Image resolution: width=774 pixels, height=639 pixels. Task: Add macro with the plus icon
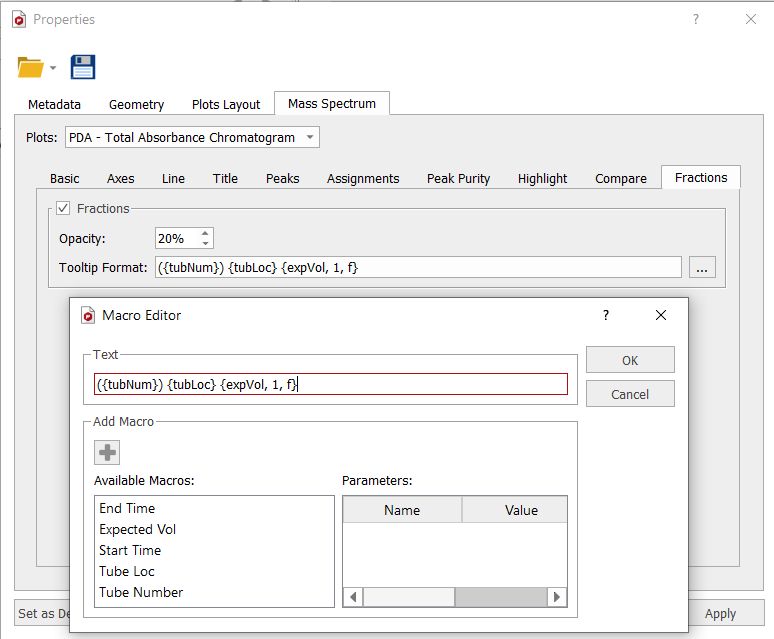107,452
